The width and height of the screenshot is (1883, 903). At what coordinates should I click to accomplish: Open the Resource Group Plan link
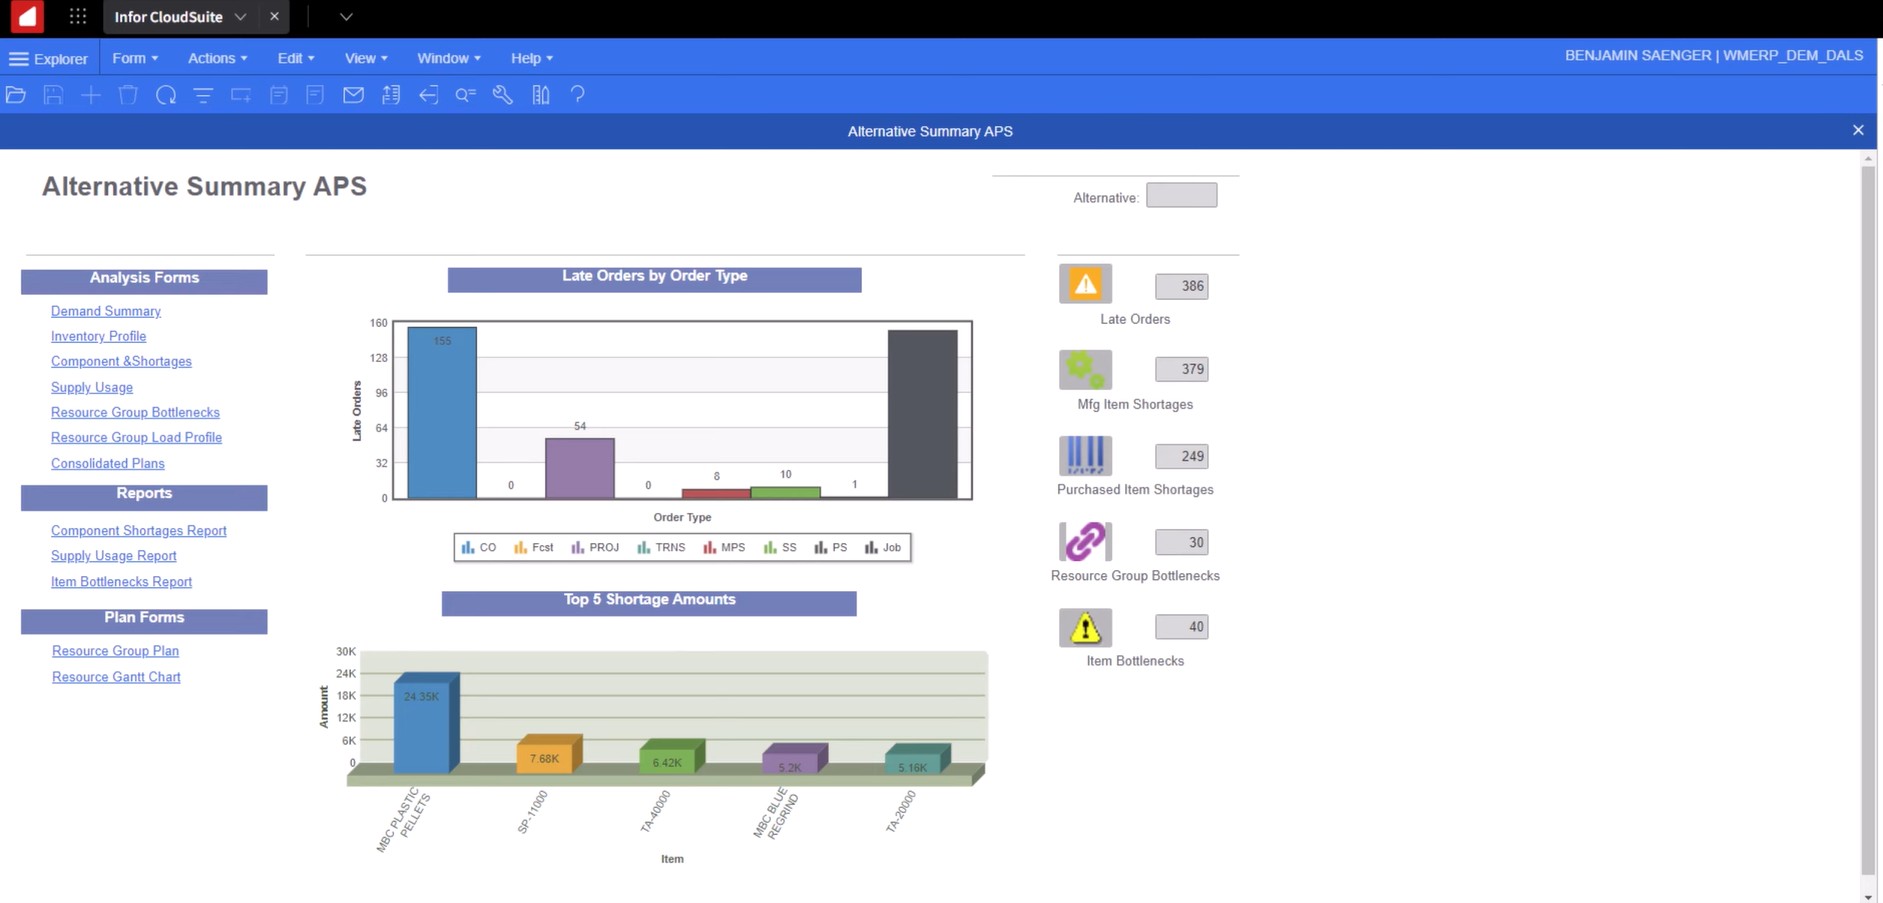coord(116,650)
